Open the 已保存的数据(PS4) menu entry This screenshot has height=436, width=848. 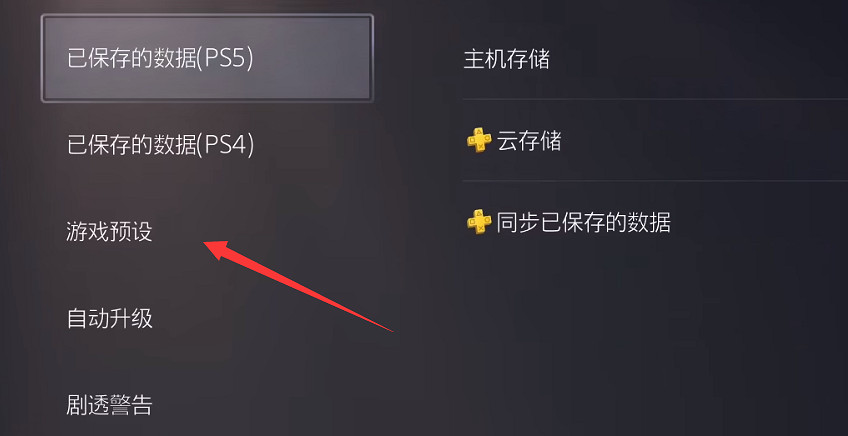coord(161,144)
